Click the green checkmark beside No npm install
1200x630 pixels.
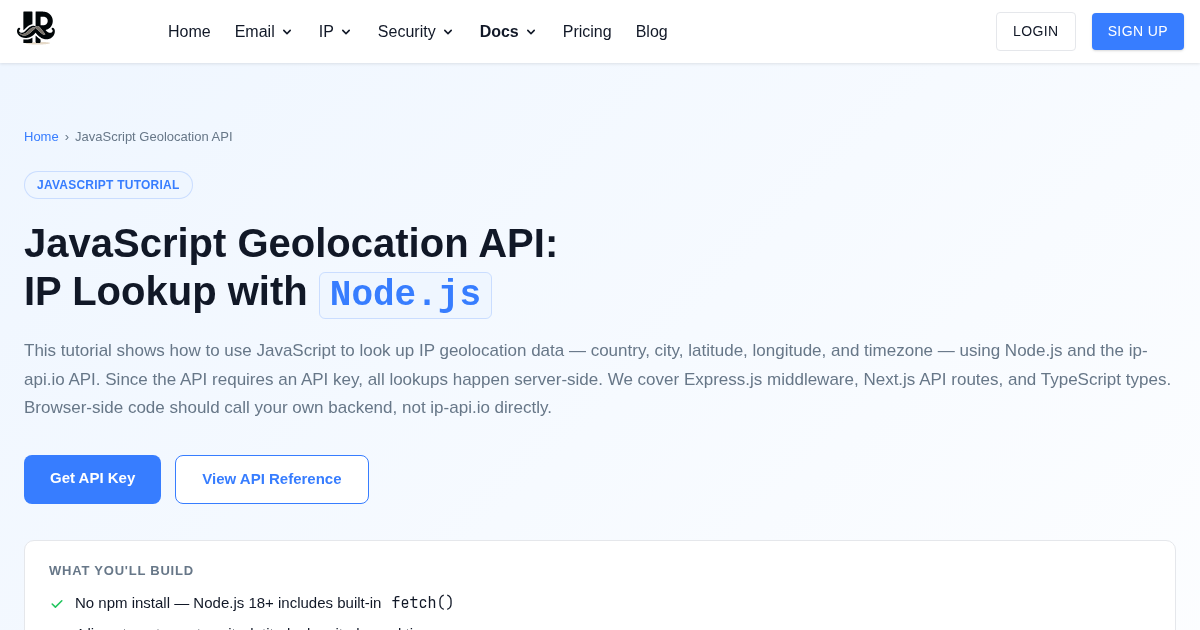click(57, 604)
